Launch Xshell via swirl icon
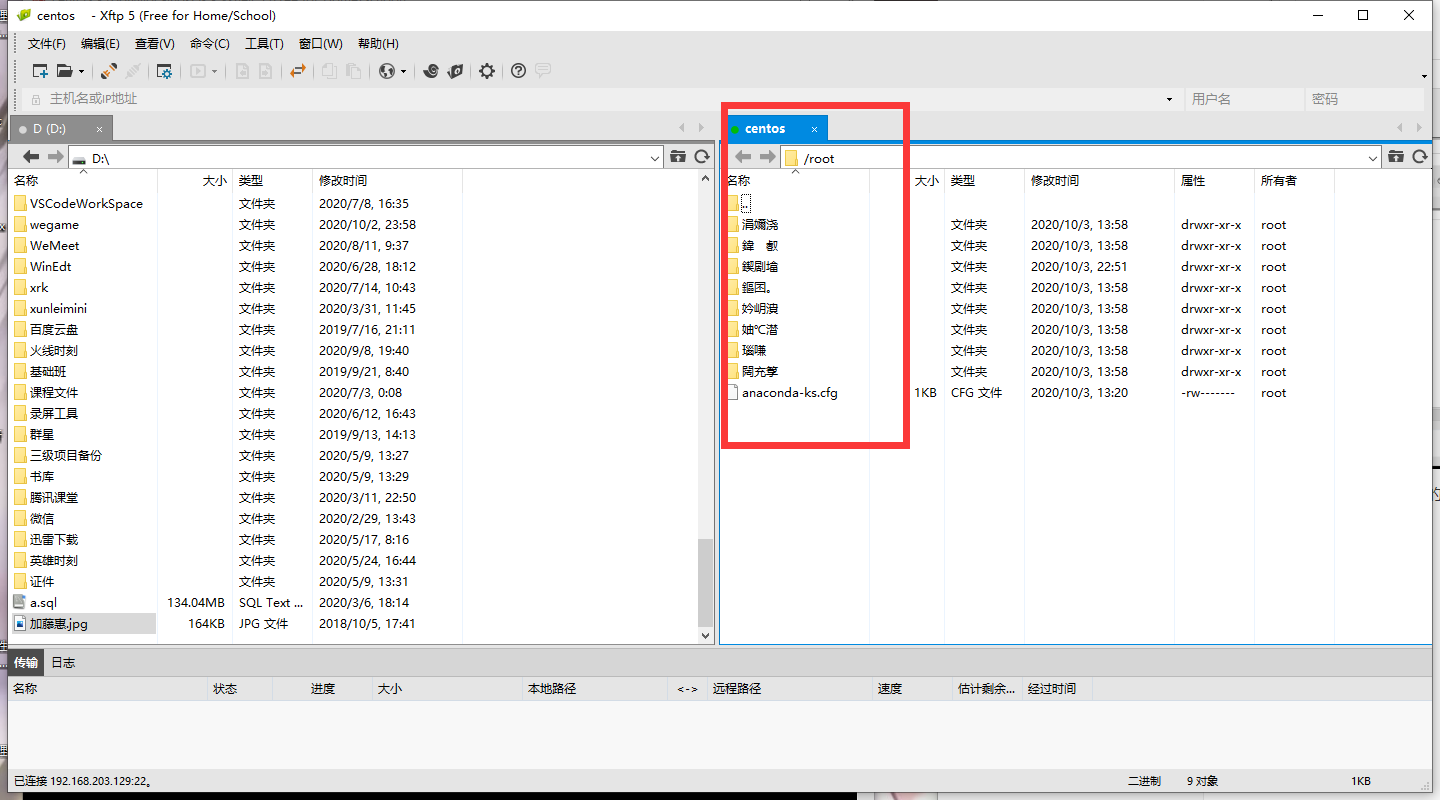The image size is (1440, 800). pos(431,71)
